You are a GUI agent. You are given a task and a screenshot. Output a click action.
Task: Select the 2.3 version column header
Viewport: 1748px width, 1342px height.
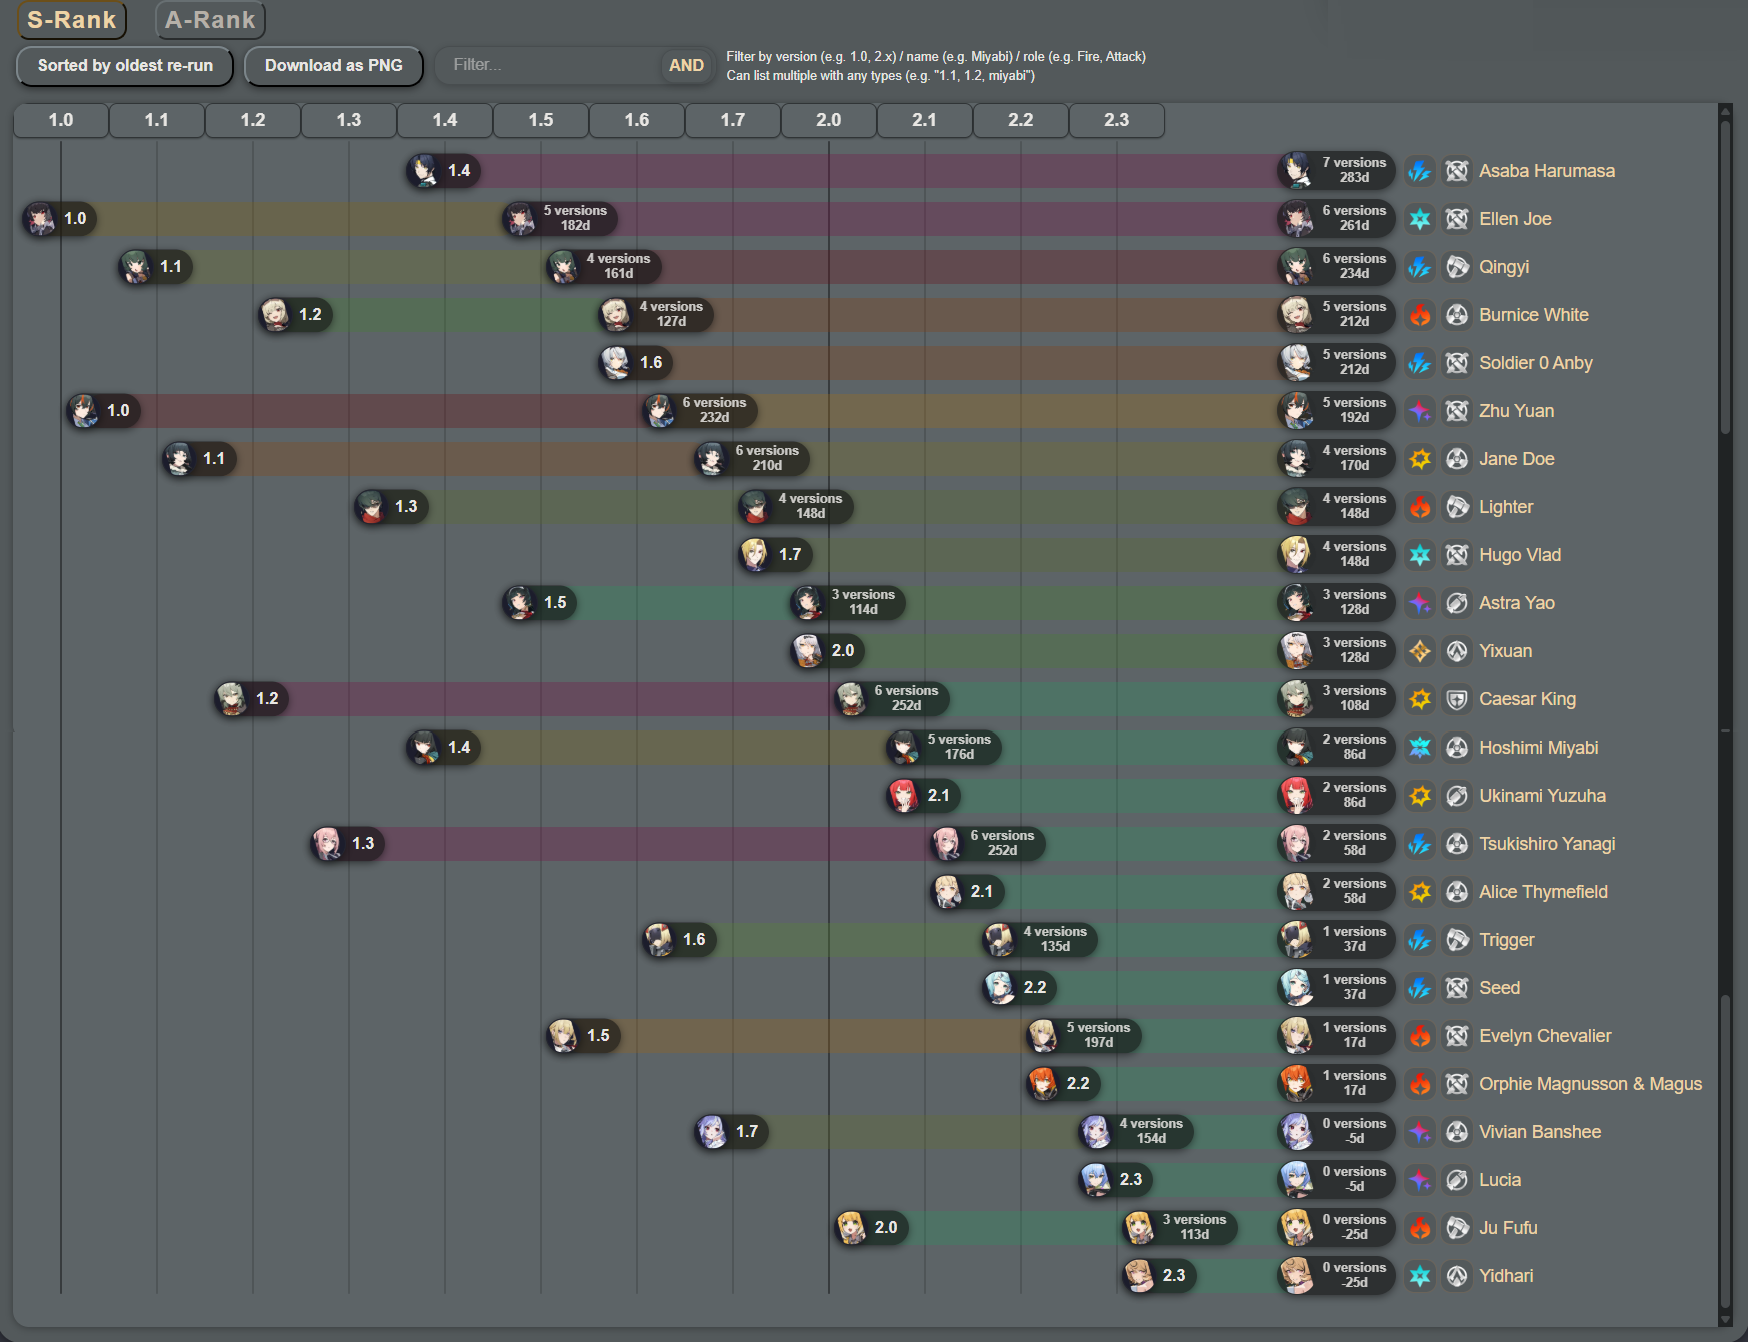[1117, 120]
